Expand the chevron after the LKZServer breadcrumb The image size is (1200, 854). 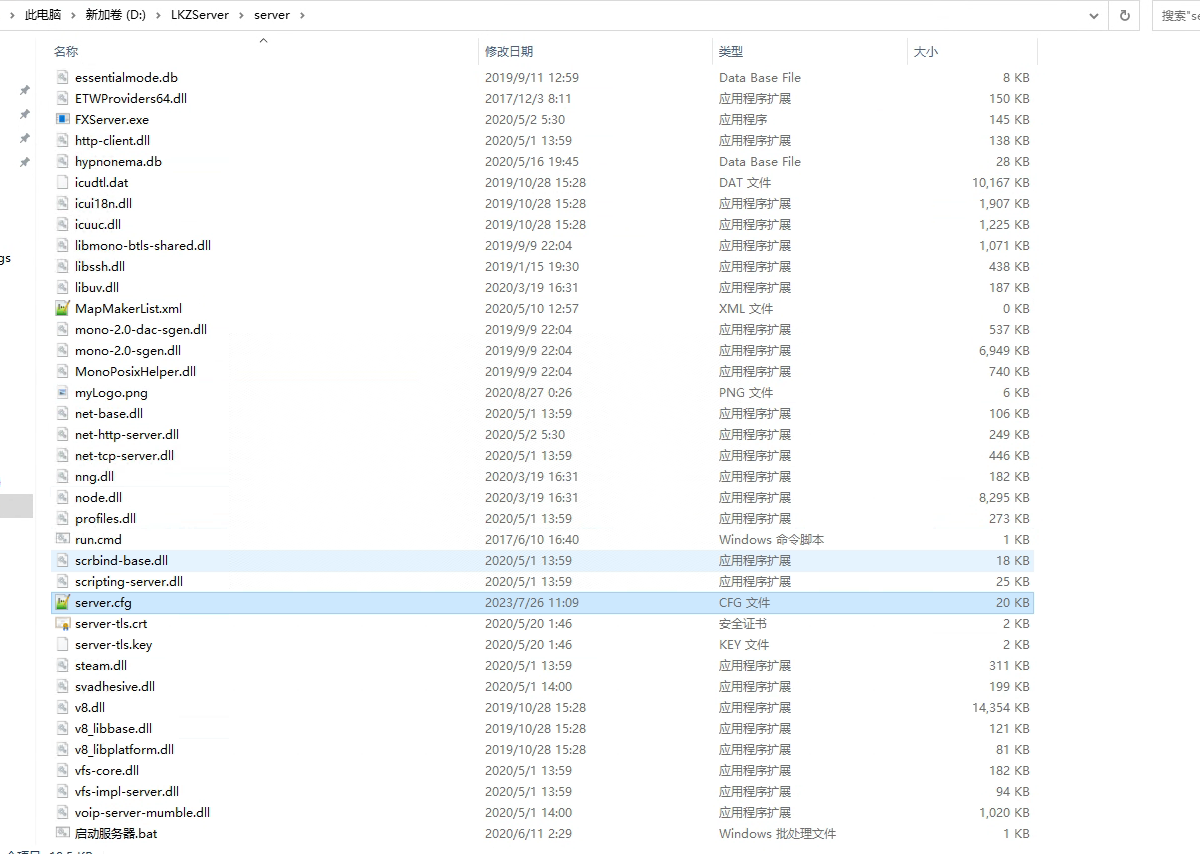pyautogui.click(x=241, y=15)
